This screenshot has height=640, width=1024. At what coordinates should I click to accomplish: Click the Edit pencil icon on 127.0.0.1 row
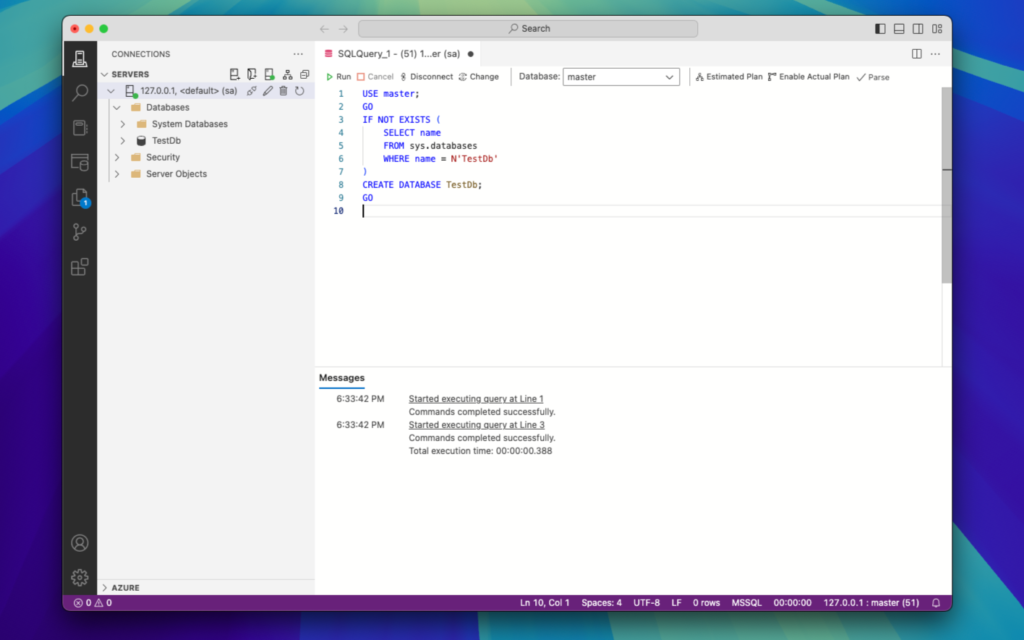tap(268, 91)
